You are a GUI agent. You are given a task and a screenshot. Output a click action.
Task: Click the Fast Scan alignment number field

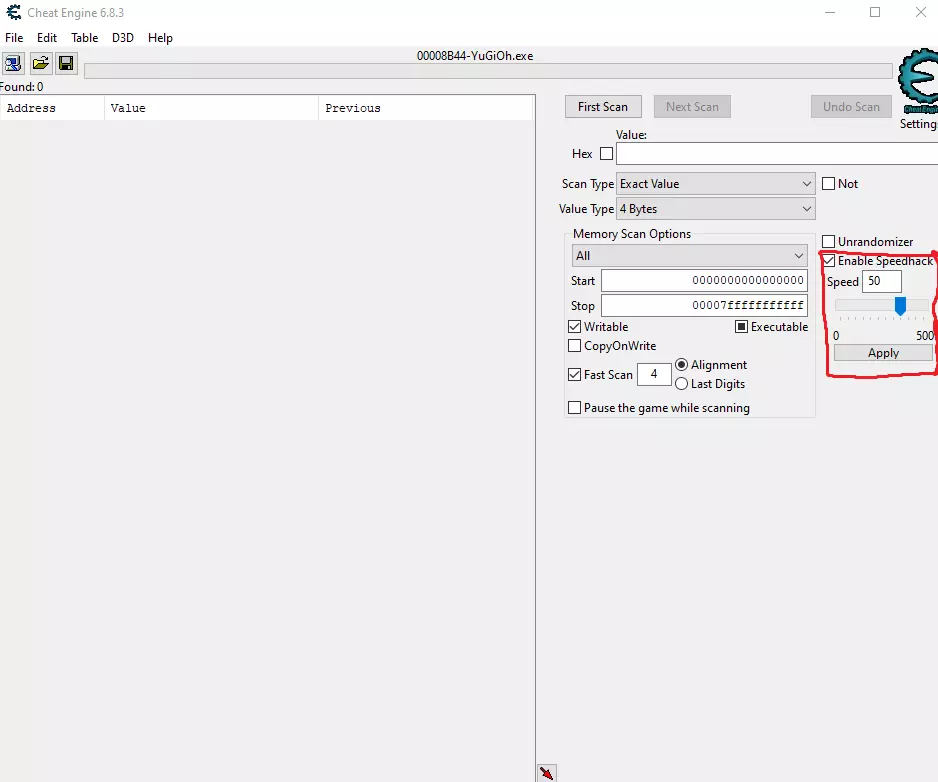point(654,374)
